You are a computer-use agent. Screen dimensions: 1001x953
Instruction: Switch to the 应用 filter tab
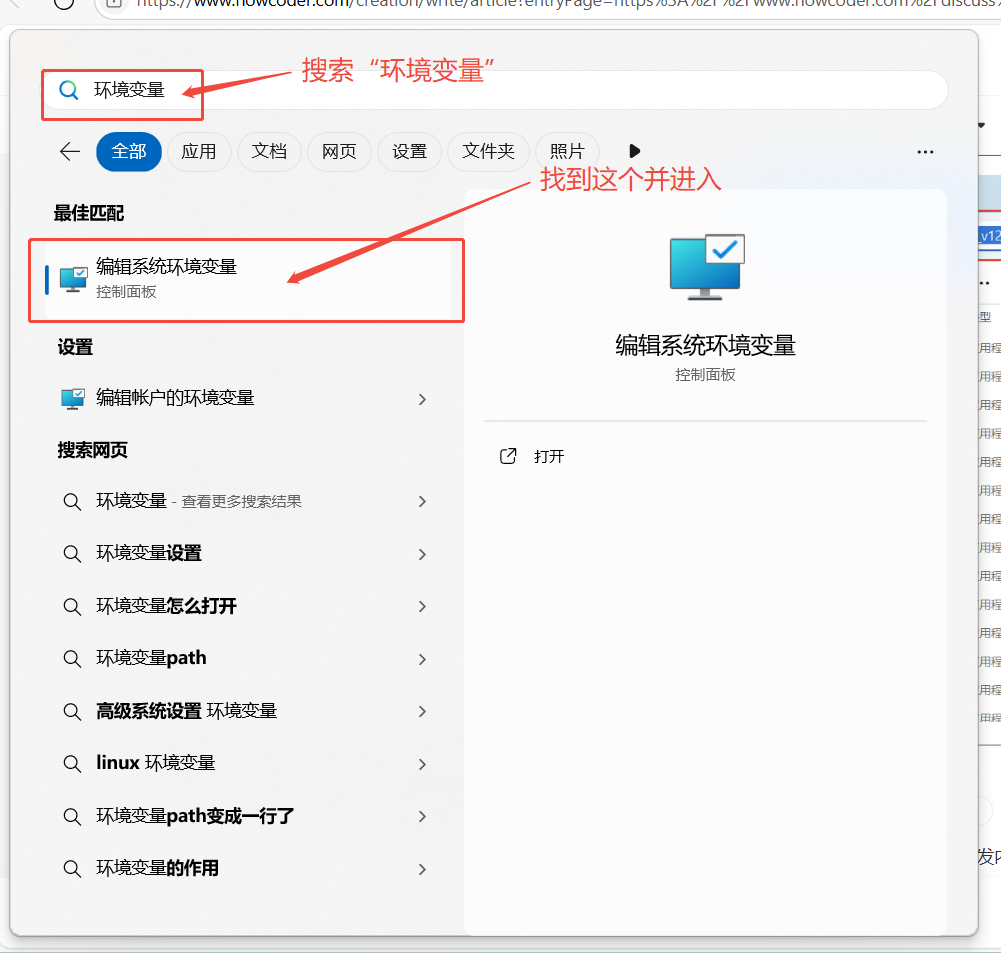click(x=199, y=151)
